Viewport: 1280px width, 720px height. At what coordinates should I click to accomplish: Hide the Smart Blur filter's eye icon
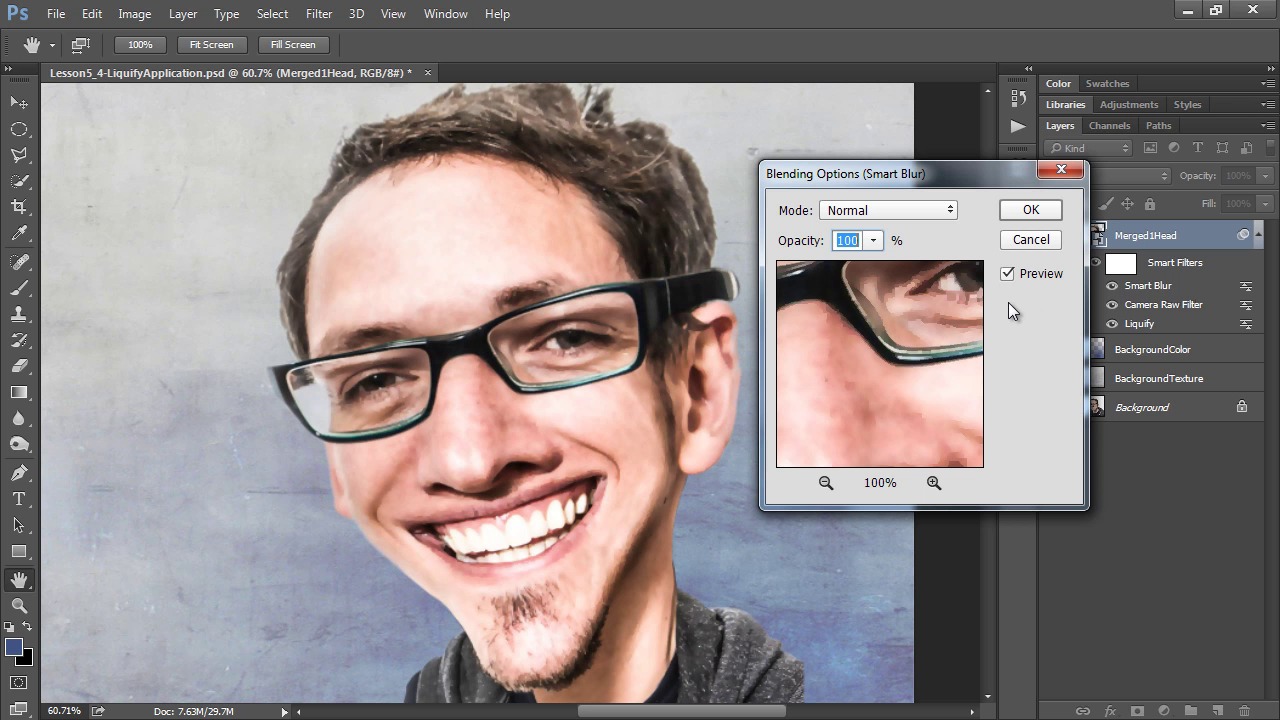point(1112,286)
